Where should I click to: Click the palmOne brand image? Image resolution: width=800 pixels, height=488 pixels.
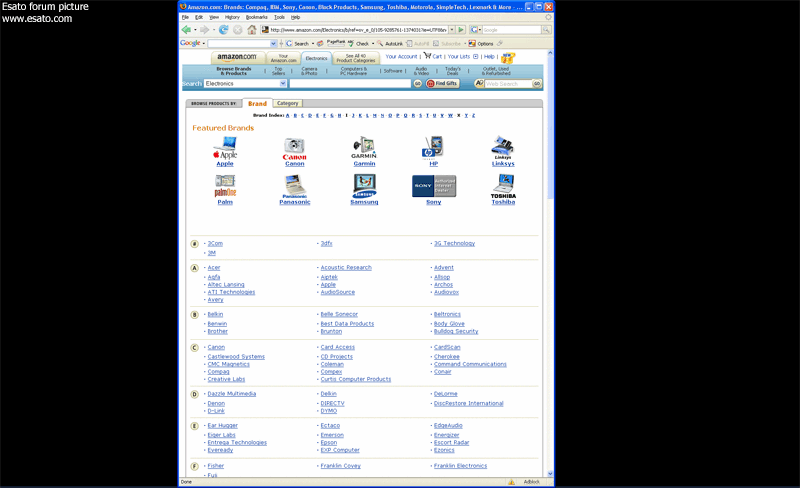225,186
